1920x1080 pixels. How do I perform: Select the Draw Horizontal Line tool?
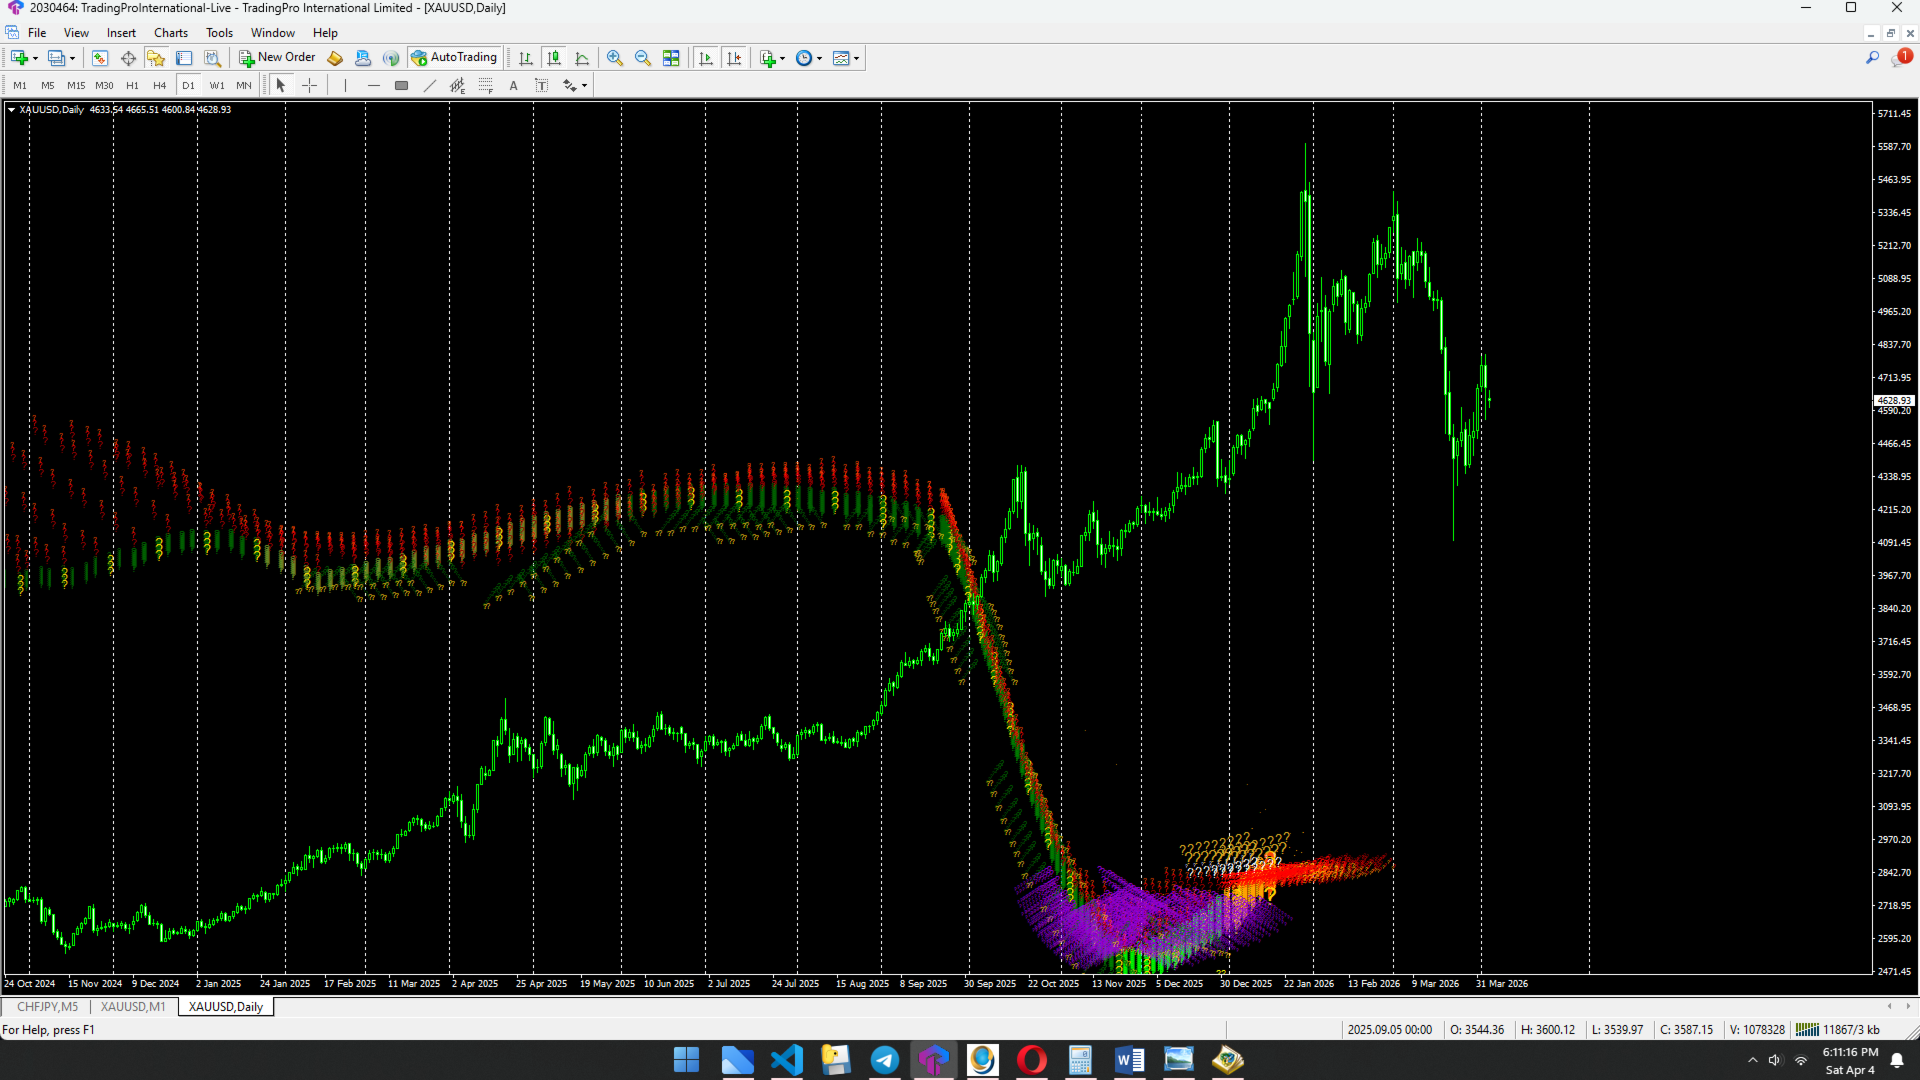[374, 86]
